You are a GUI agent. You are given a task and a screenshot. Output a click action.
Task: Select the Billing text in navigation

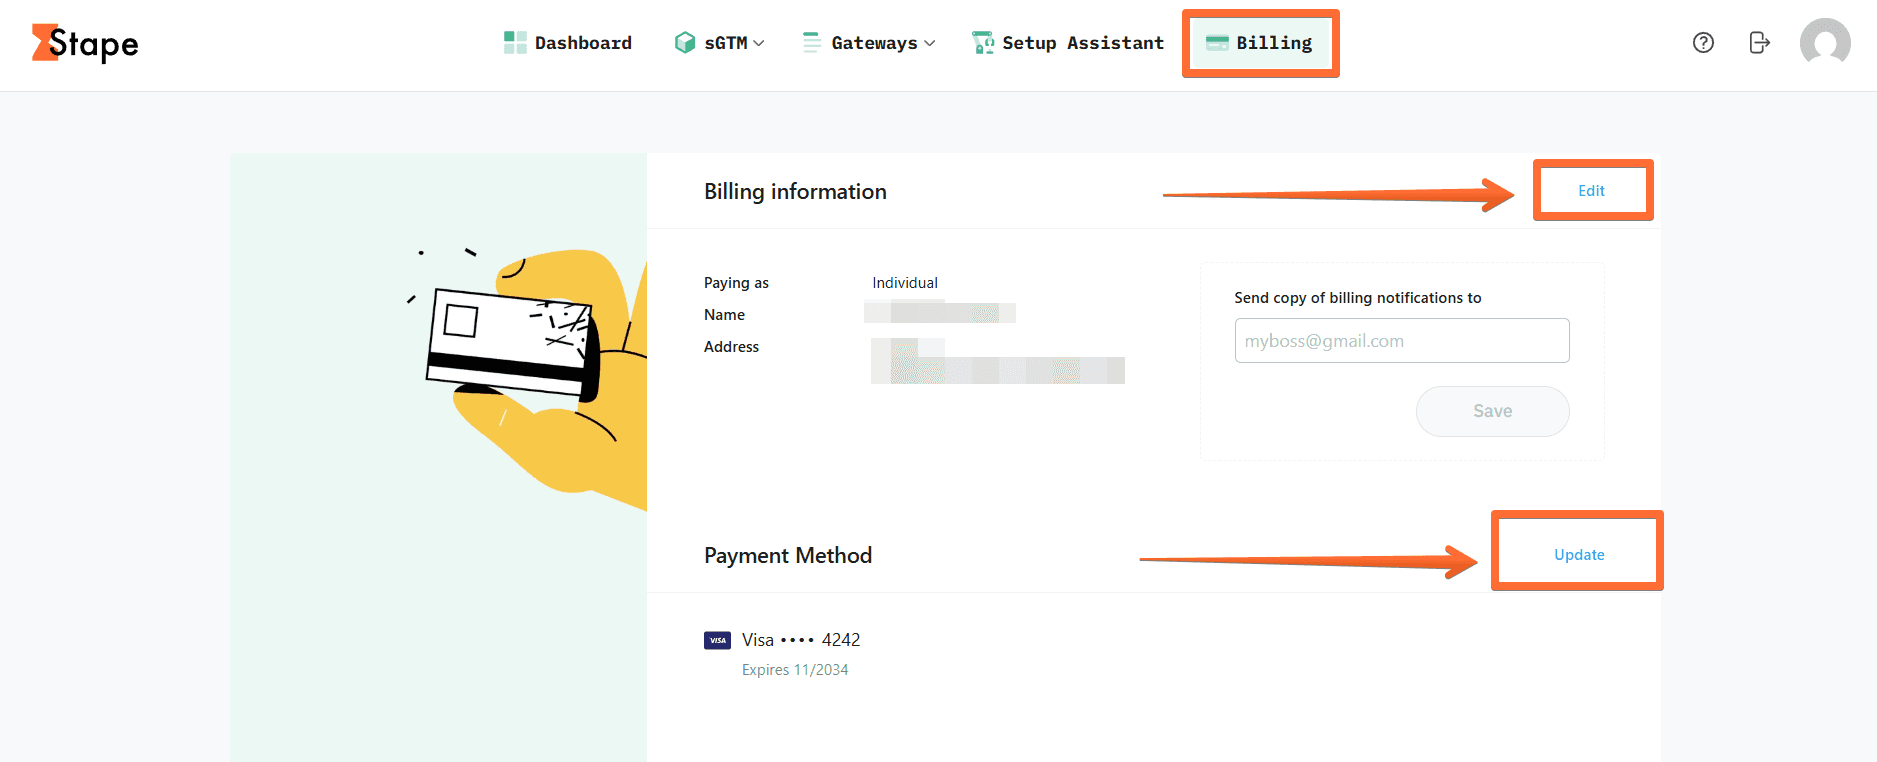click(x=1274, y=43)
